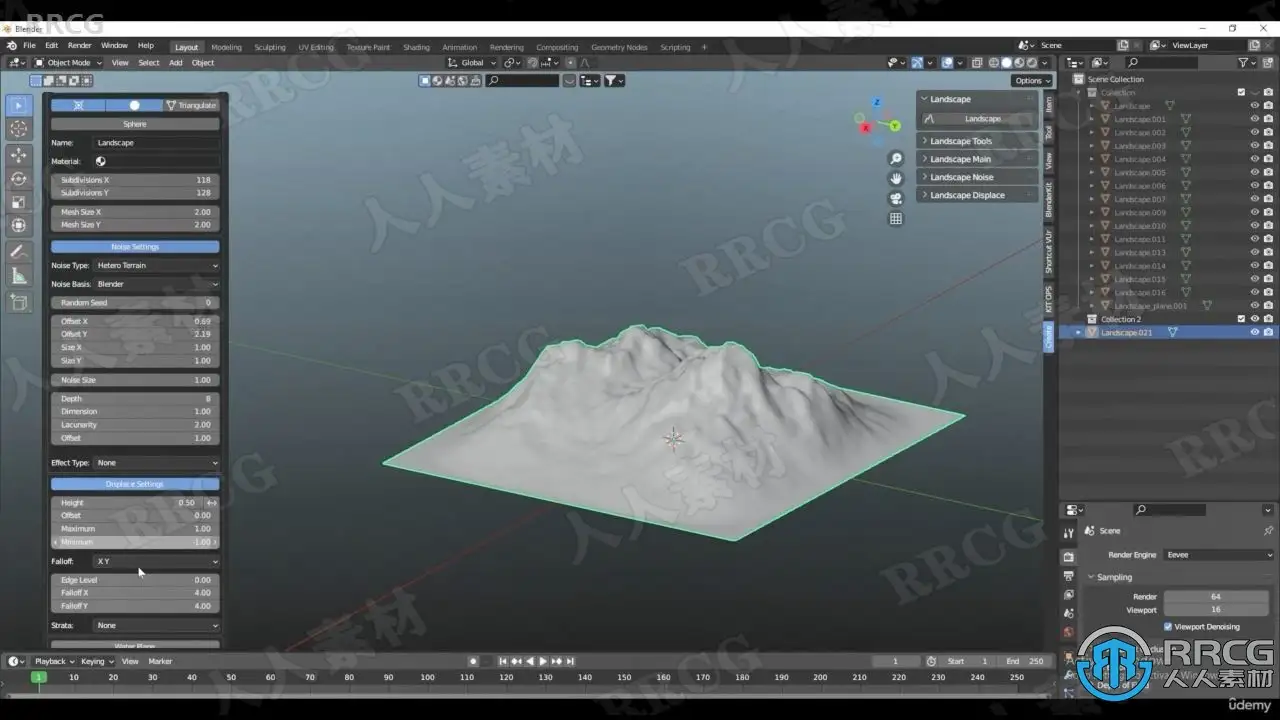Image resolution: width=1280 pixels, height=720 pixels.
Task: Switch perspective/orthographic with the grid icon
Action: coord(896,218)
